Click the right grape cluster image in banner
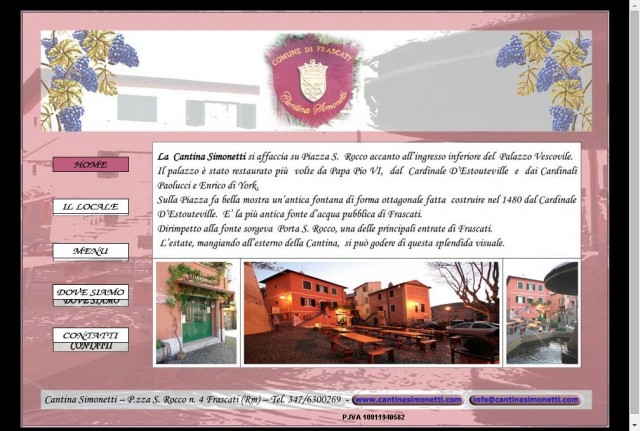The width and height of the screenshot is (640, 431). point(544,80)
